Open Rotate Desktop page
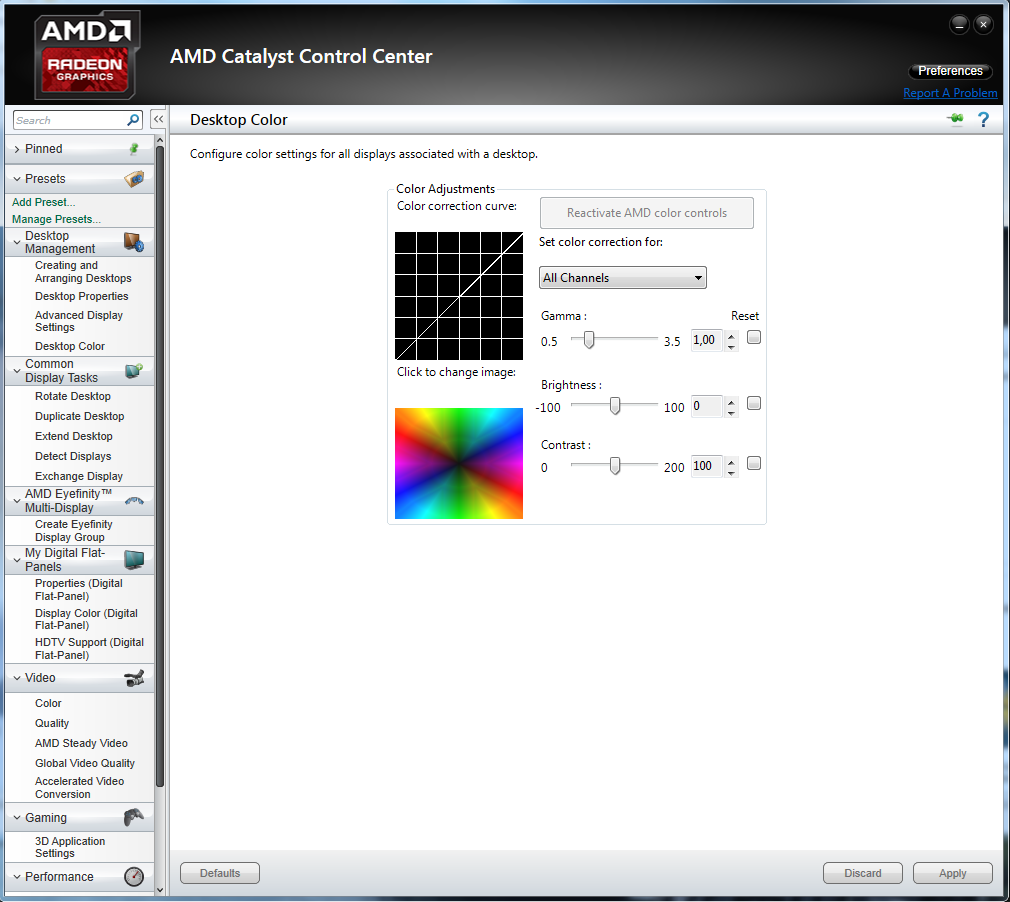This screenshot has width=1010, height=902. coord(73,396)
